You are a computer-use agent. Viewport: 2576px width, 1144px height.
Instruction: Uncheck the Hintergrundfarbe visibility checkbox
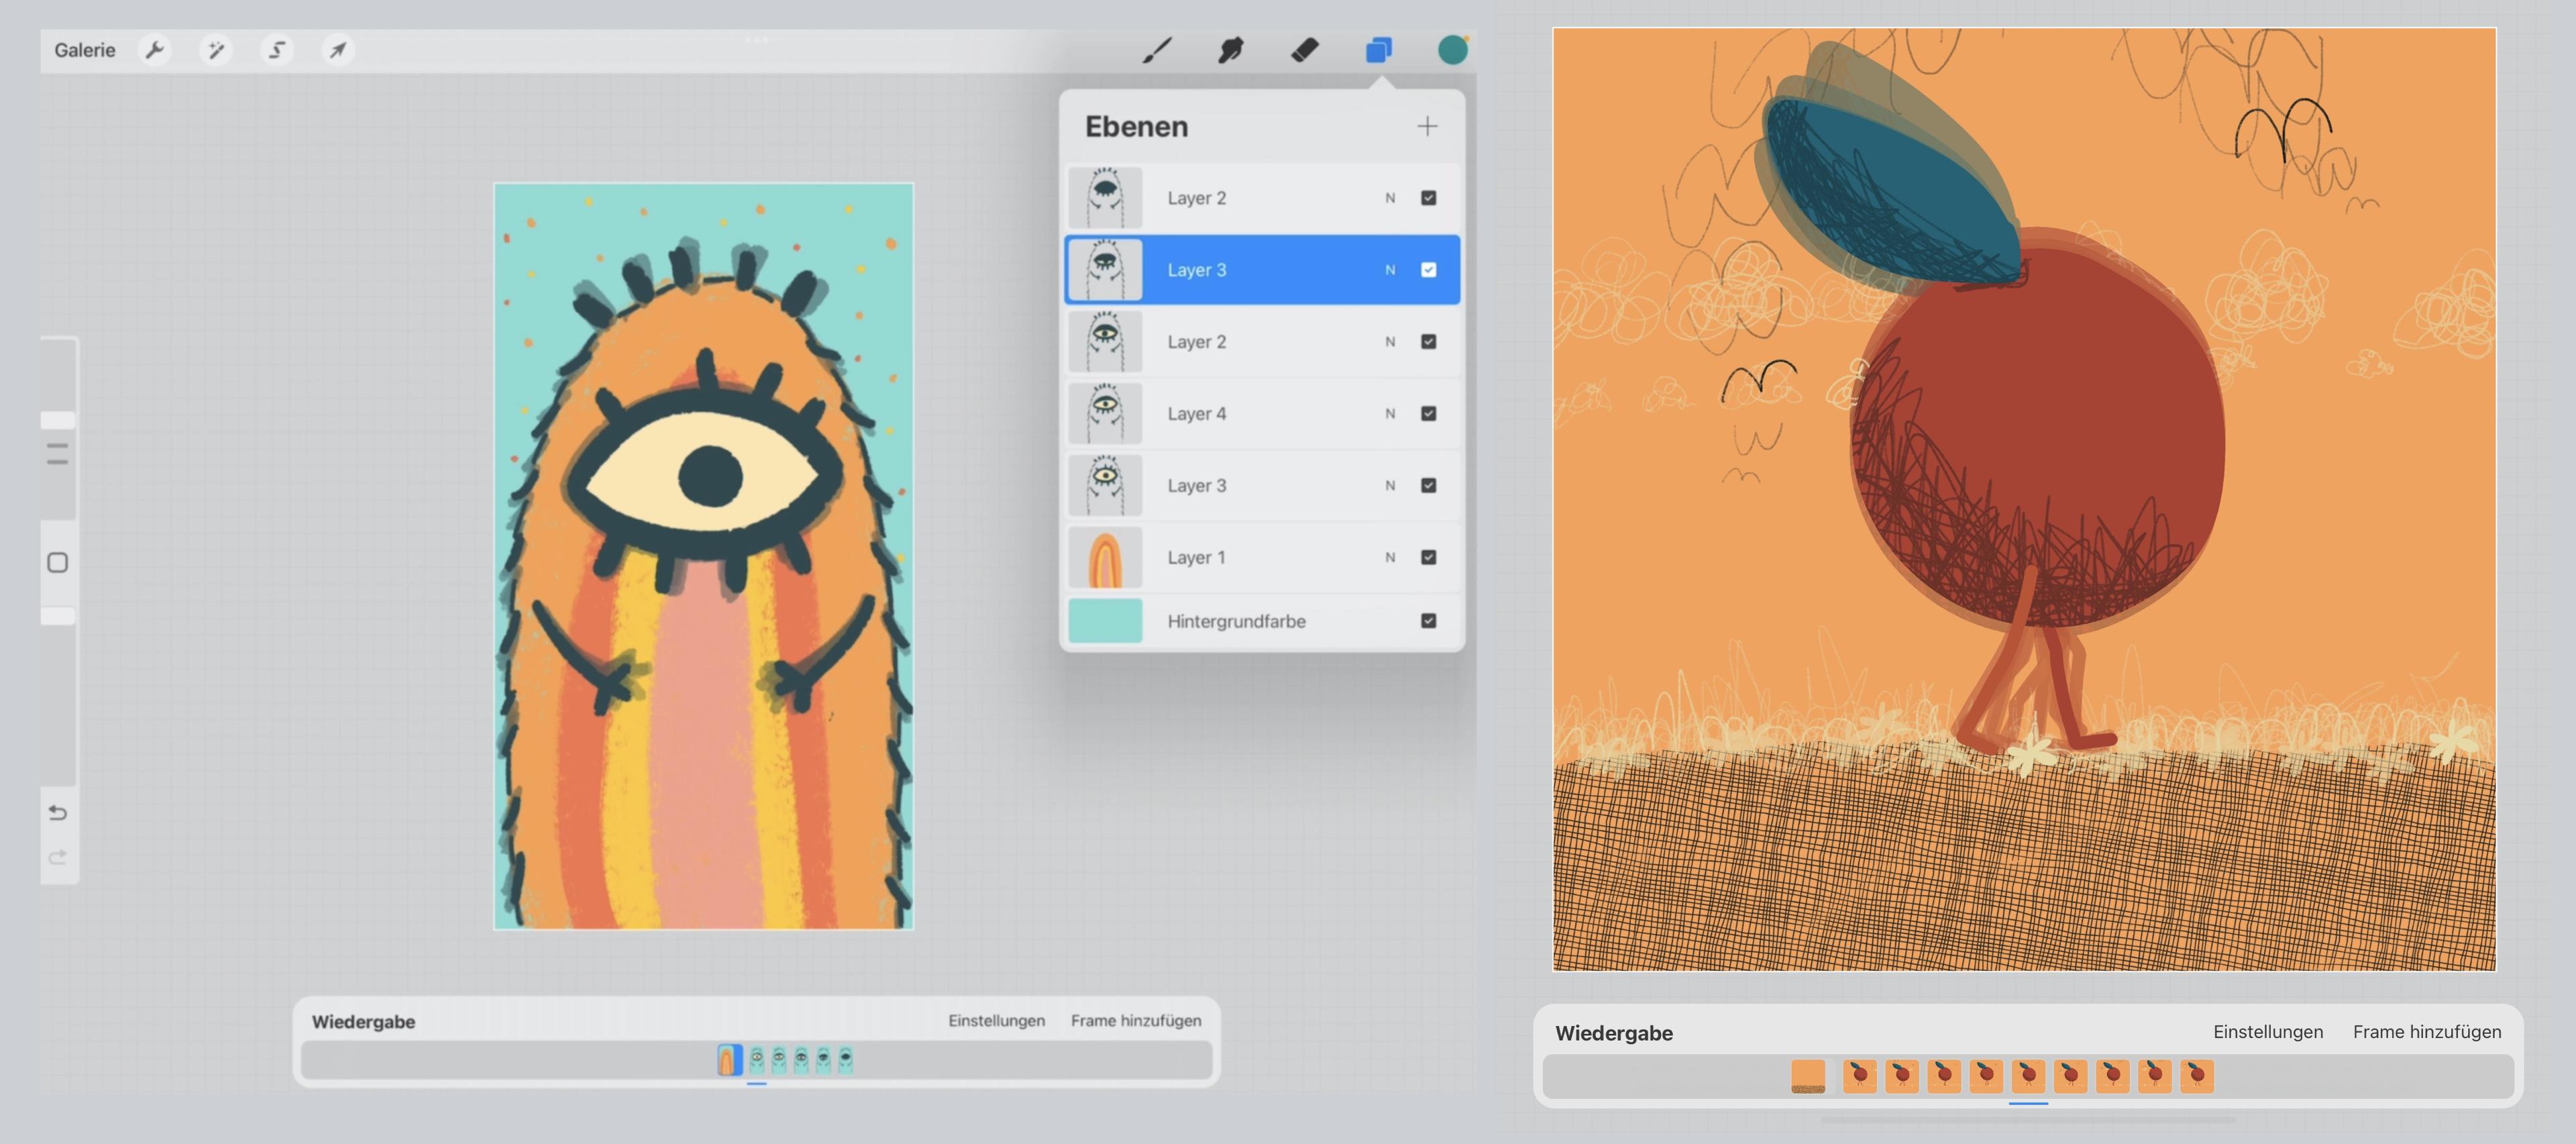1429,621
